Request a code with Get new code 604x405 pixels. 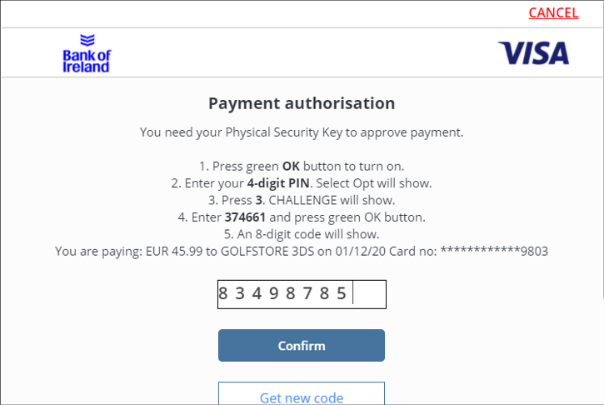tap(301, 397)
